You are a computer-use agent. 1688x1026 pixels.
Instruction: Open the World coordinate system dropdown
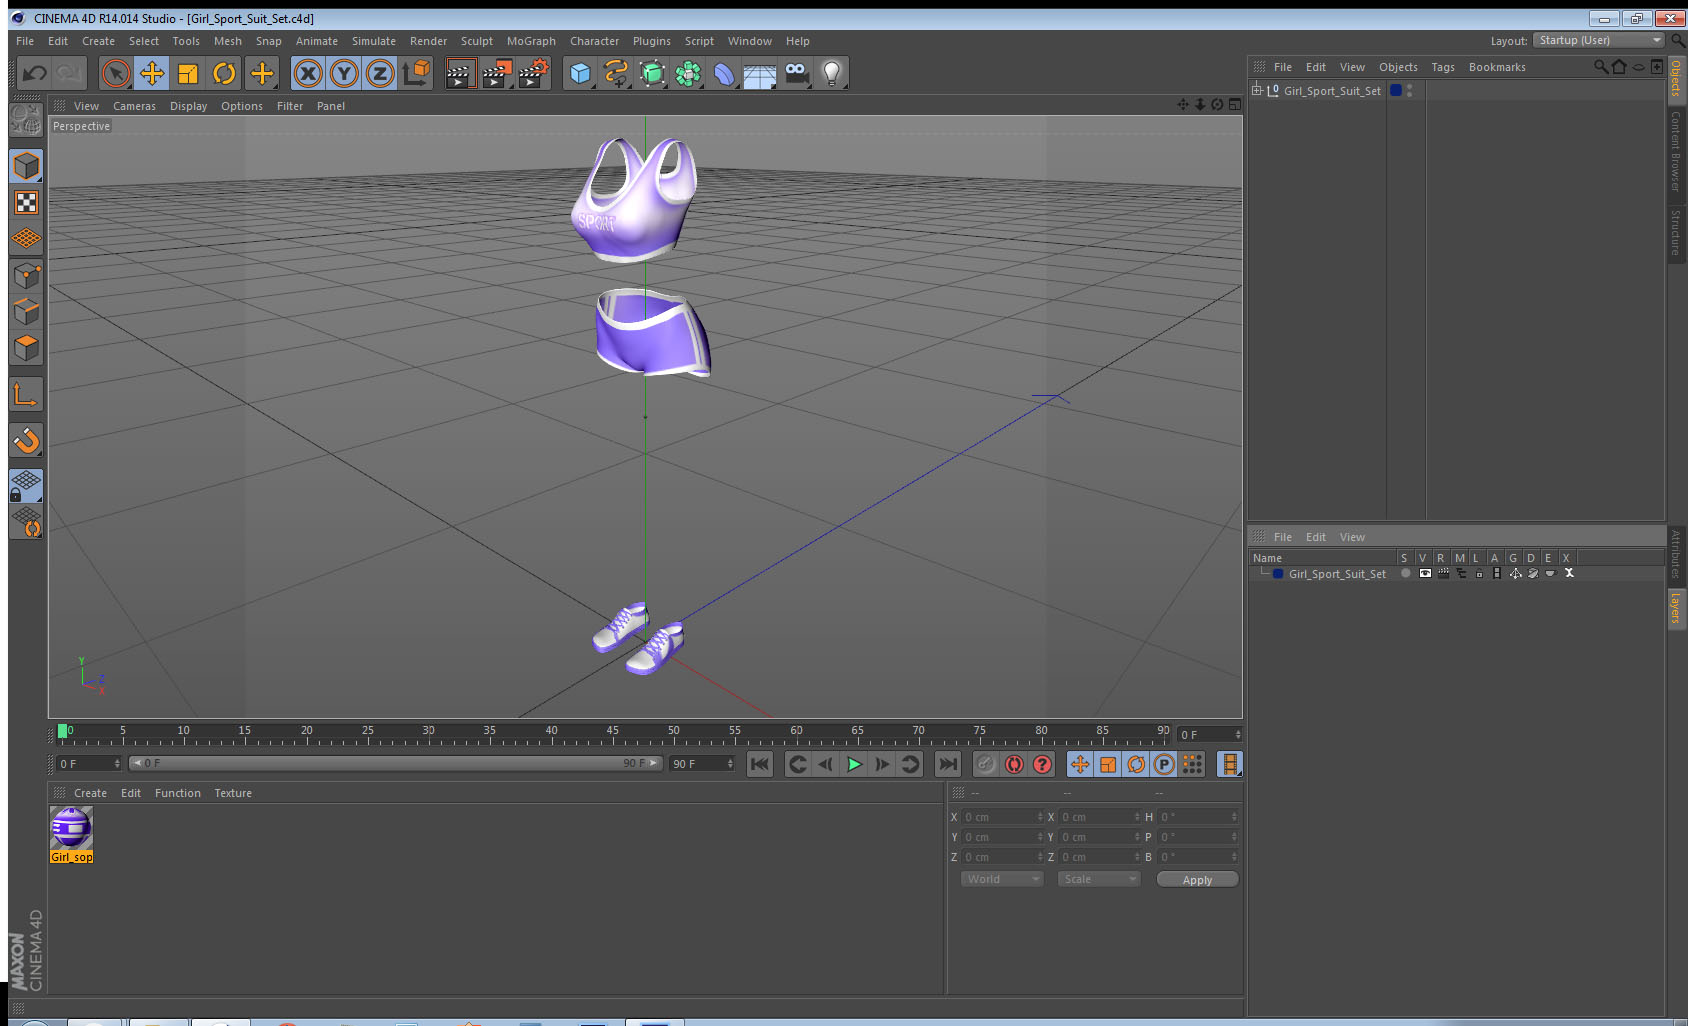pyautogui.click(x=1002, y=879)
